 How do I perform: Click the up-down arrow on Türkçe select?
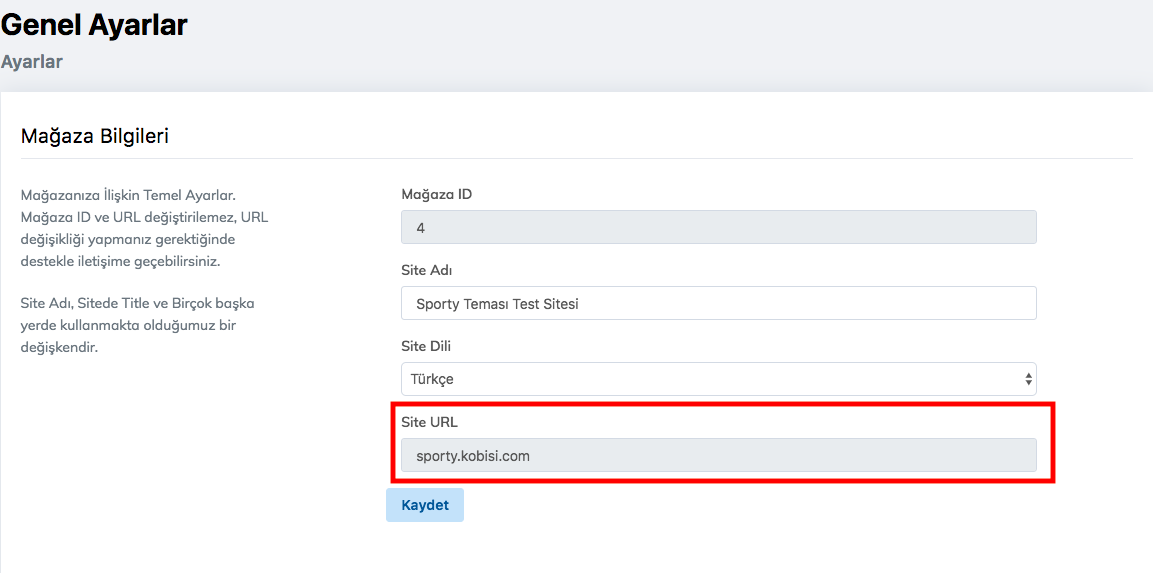1028,379
